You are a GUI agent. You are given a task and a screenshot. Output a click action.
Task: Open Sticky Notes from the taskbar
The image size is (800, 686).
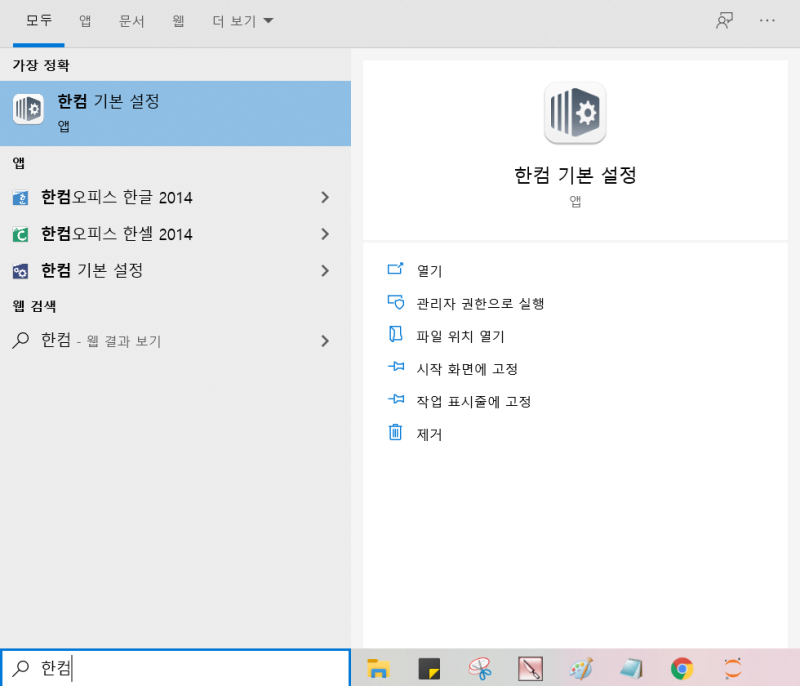[429, 668]
